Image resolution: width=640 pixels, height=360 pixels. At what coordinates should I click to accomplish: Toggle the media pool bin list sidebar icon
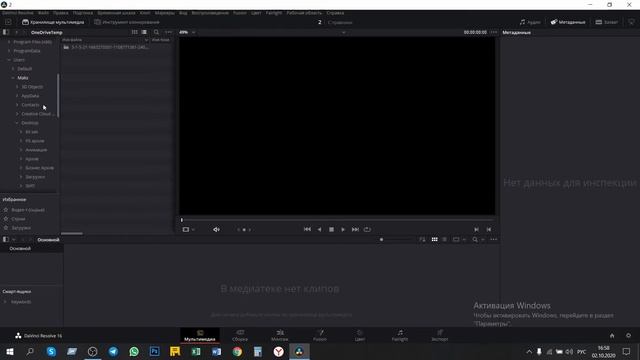point(6,240)
